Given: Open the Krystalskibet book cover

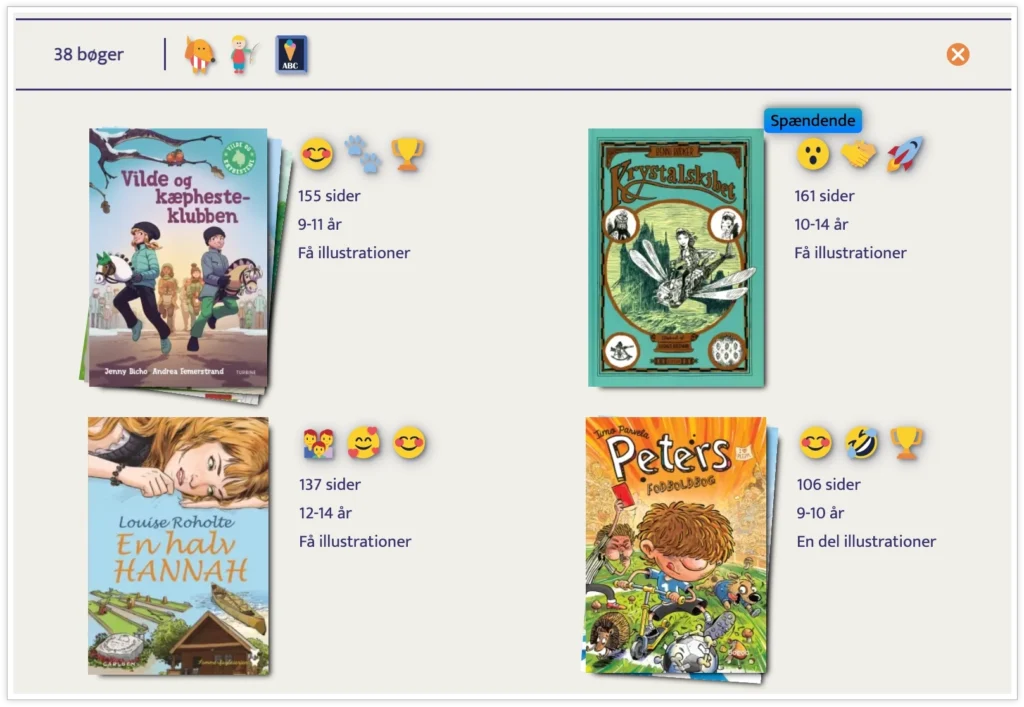Looking at the screenshot, I should 676,258.
